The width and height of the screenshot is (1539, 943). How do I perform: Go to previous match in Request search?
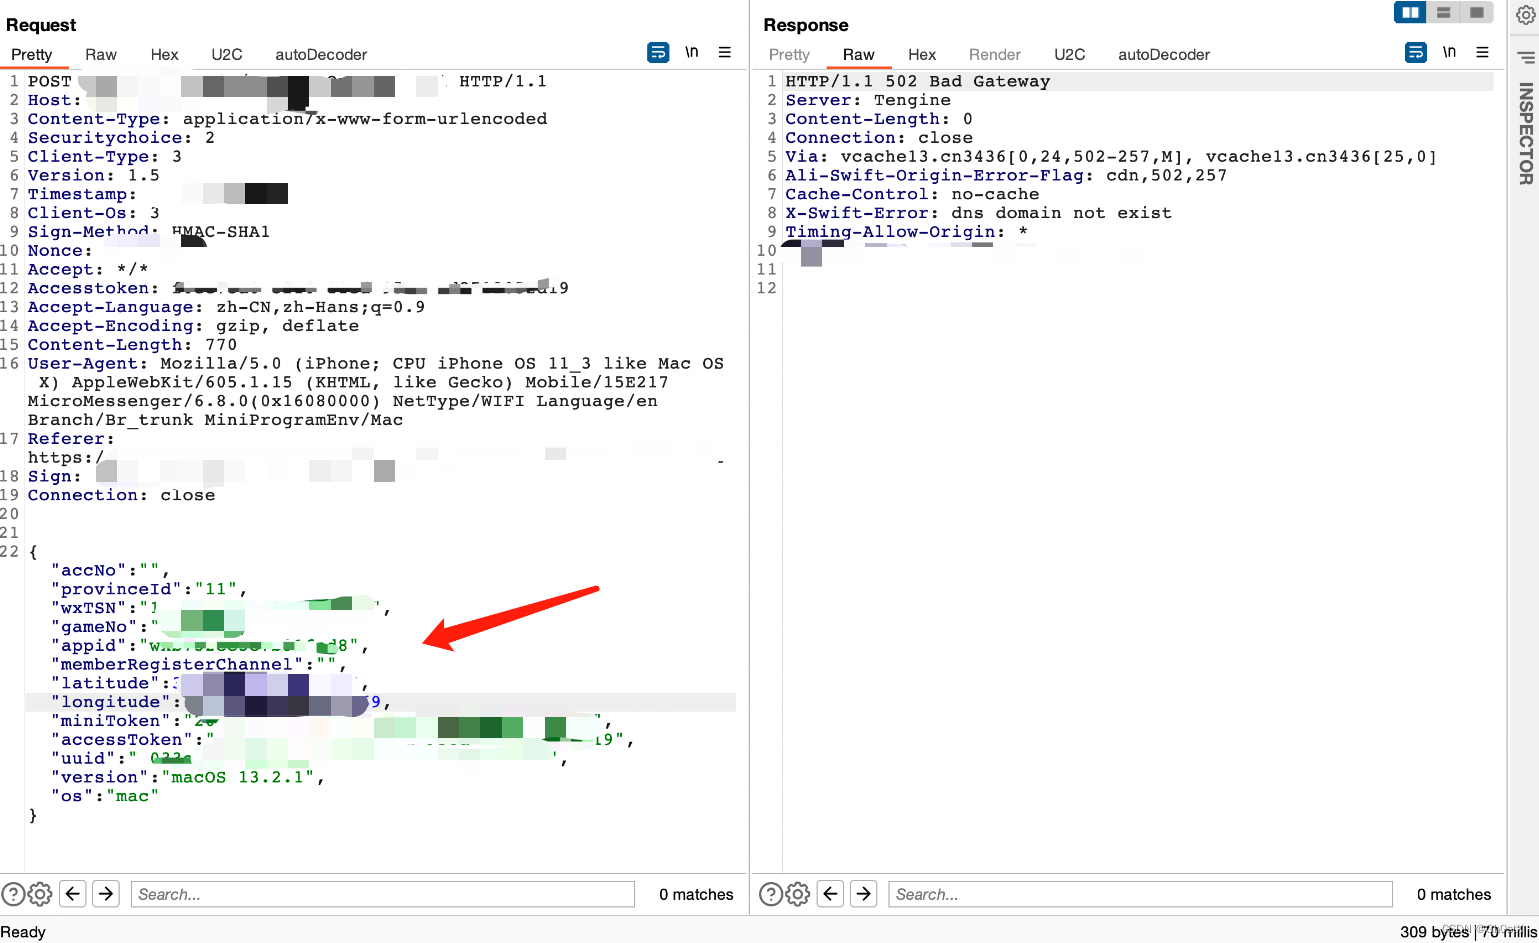[73, 893]
